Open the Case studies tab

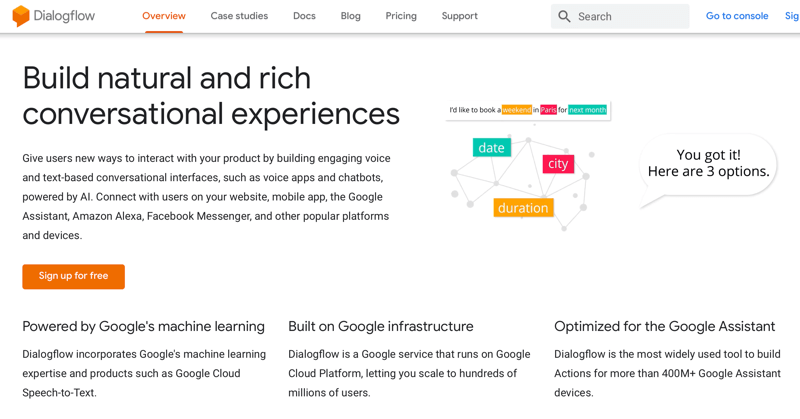pos(239,16)
